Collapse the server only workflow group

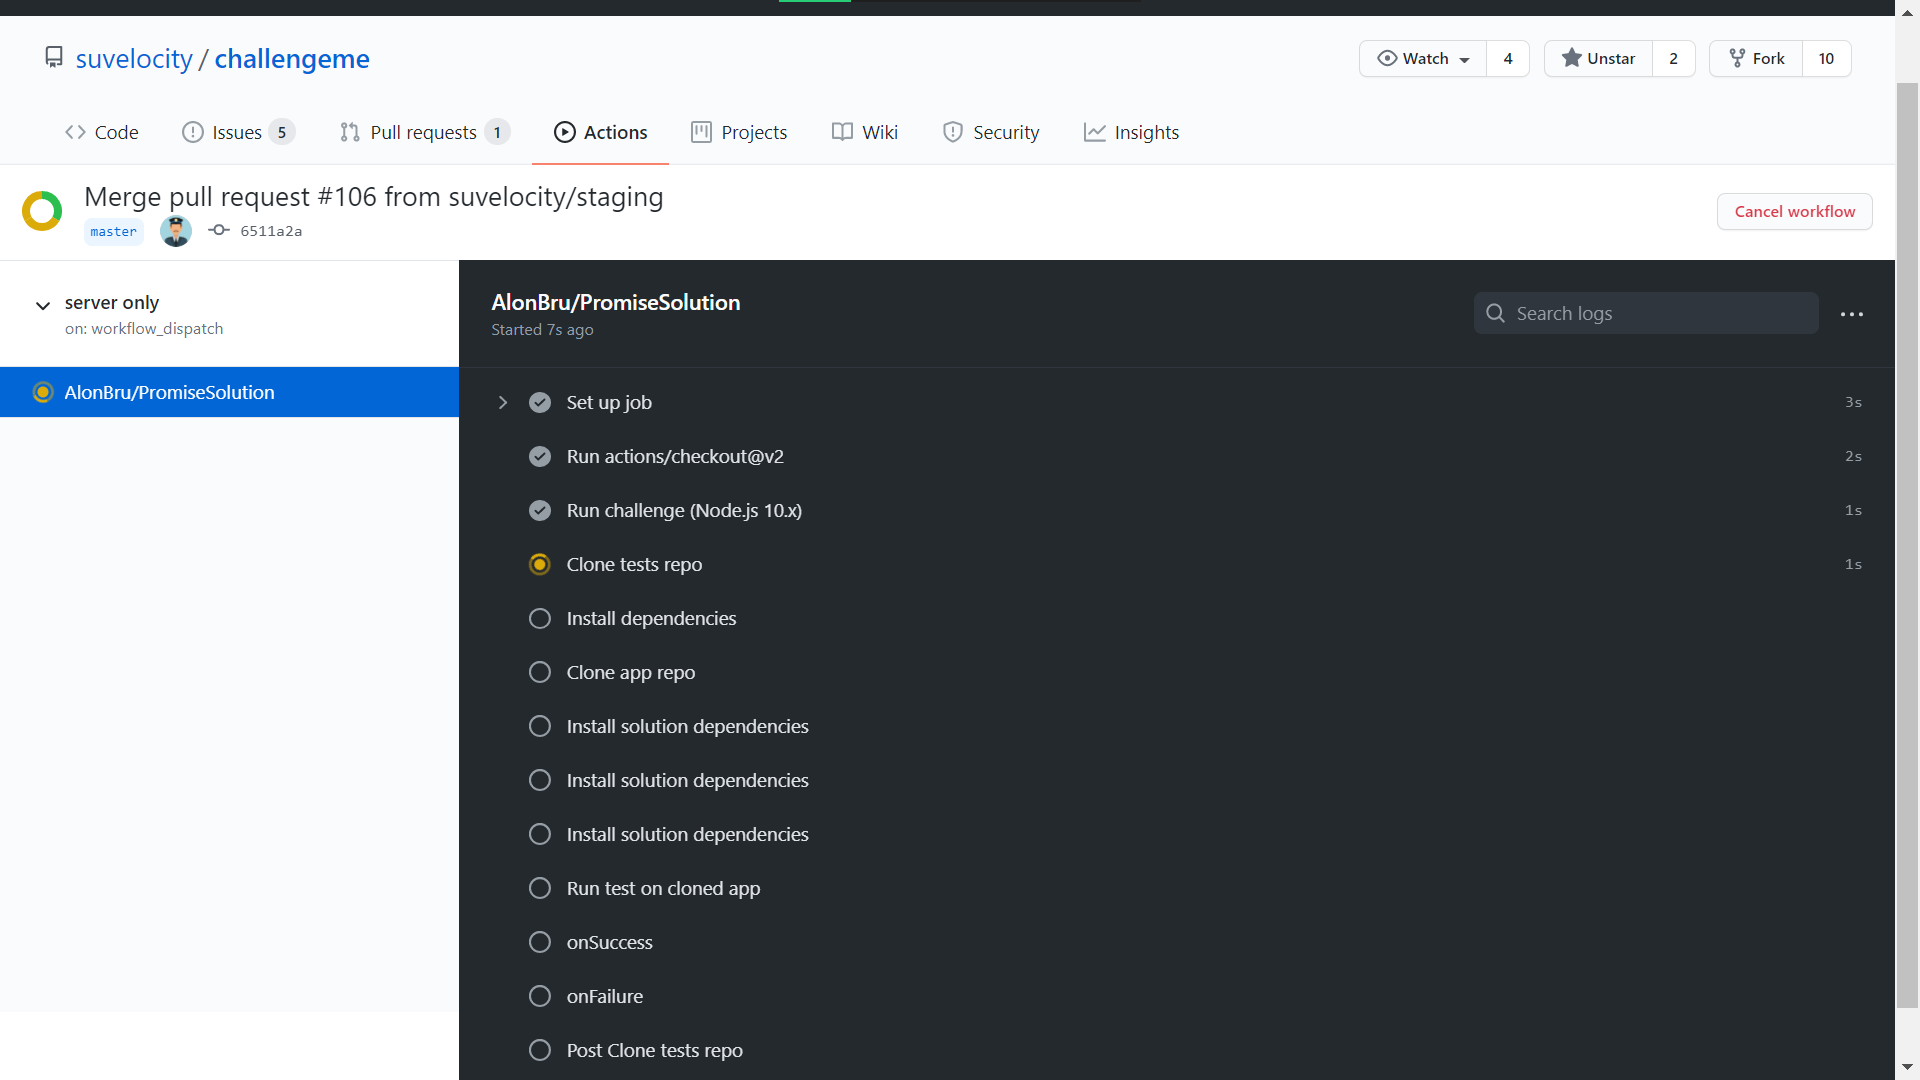43,305
